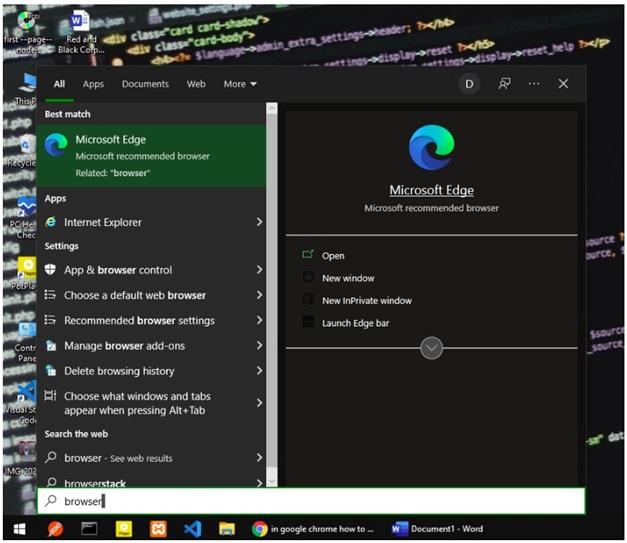This screenshot has height=543, width=627.
Task: Select the Web search tab
Action: pos(196,84)
